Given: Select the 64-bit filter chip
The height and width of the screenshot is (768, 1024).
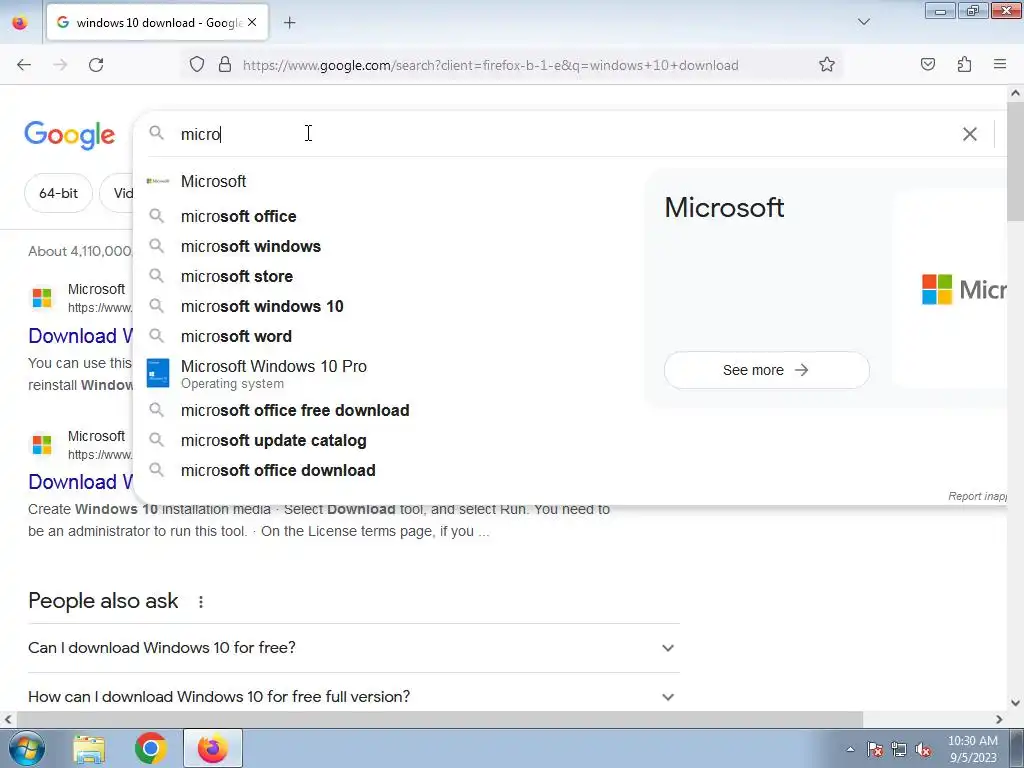Looking at the screenshot, I should (58, 193).
